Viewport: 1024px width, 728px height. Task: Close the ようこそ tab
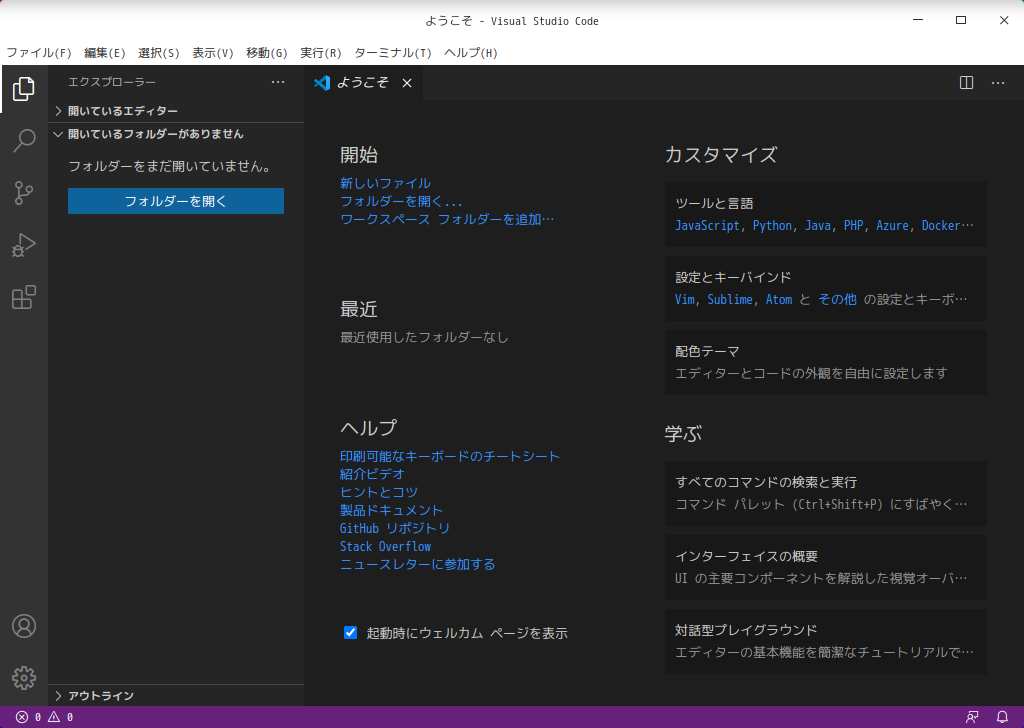pos(407,83)
